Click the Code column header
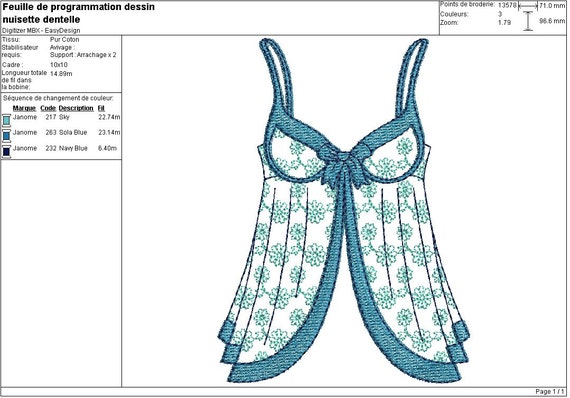The height and width of the screenshot is (398, 570). click(x=48, y=108)
